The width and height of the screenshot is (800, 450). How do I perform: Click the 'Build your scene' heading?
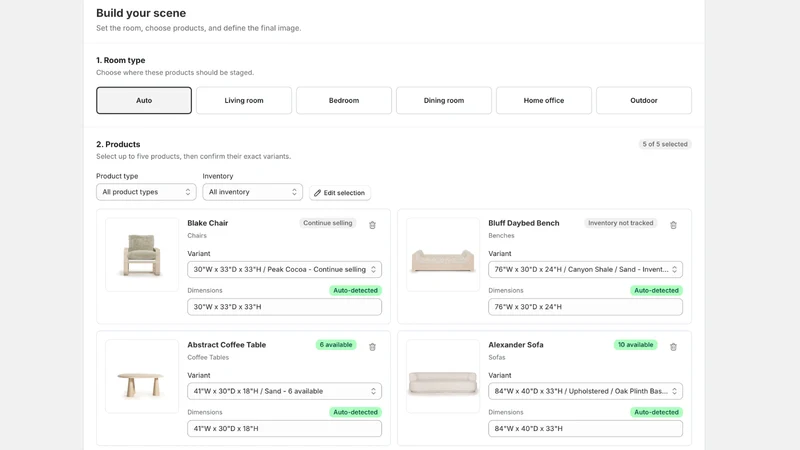[141, 13]
